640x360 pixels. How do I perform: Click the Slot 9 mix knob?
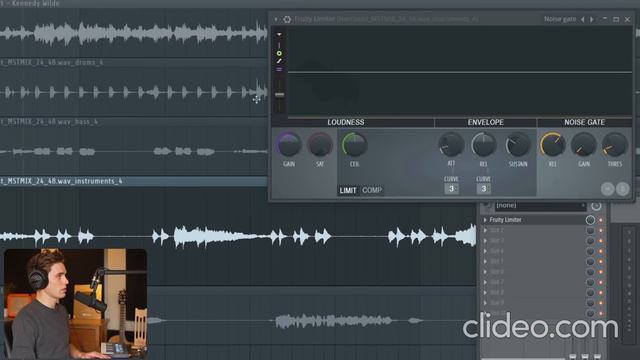(x=590, y=303)
